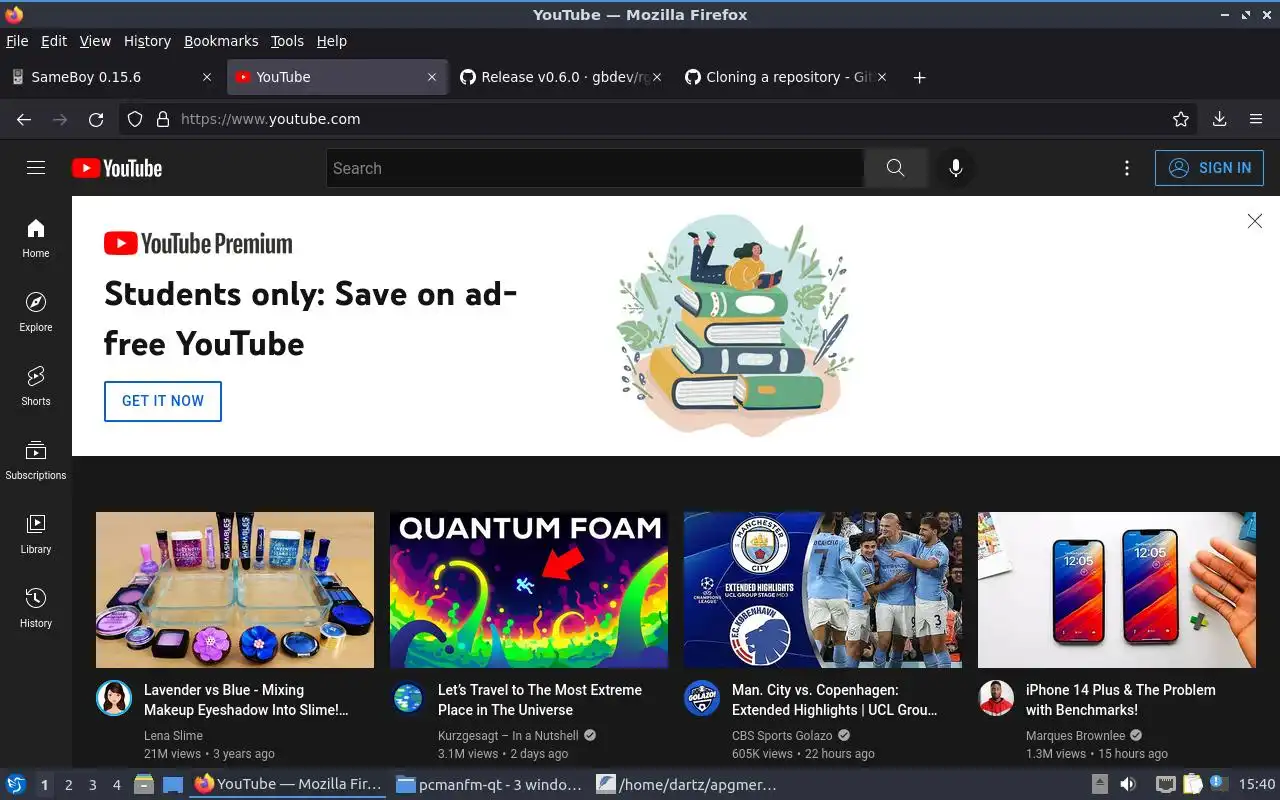The width and height of the screenshot is (1280, 800).
Task: Open the Bookmarks menu
Action: click(221, 41)
